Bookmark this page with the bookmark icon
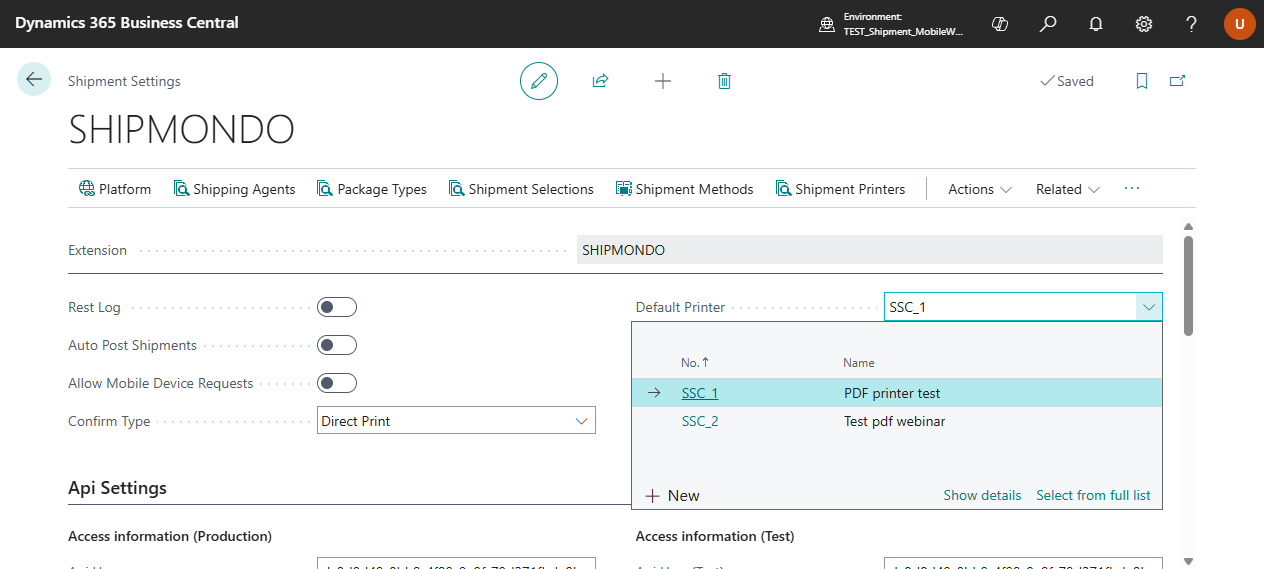The height and width of the screenshot is (569, 1264). (x=1142, y=81)
